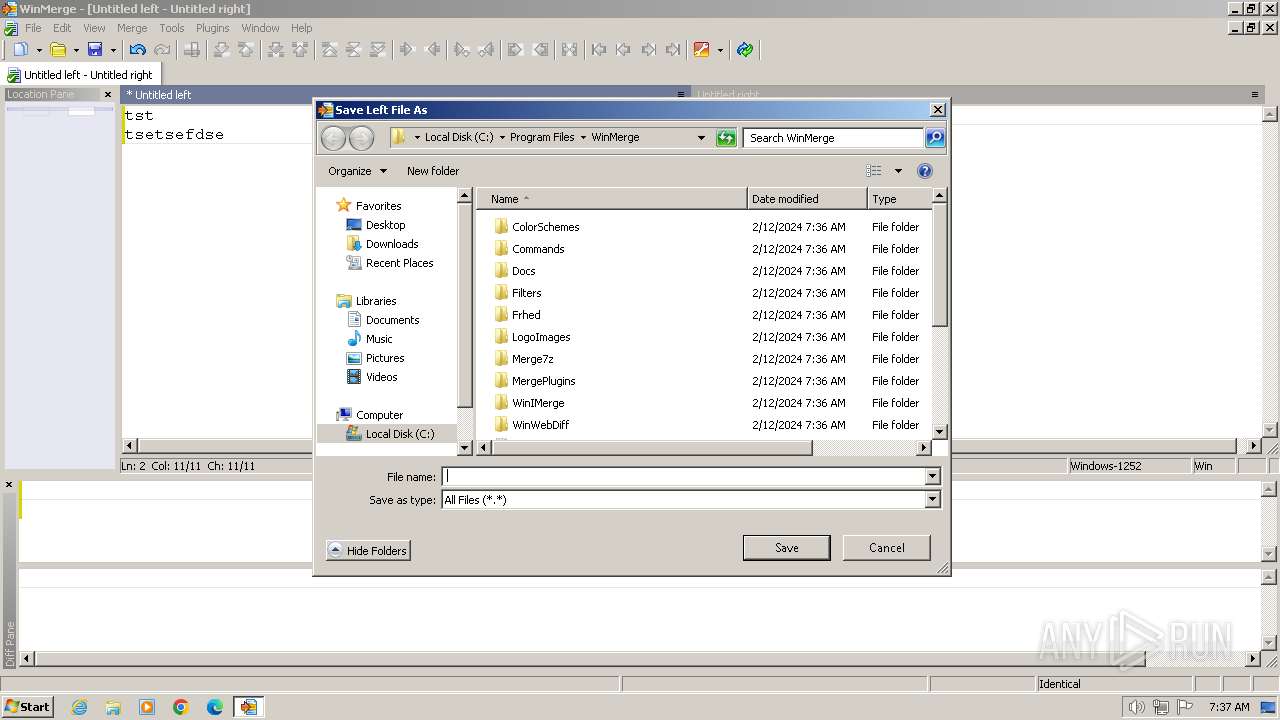Click the Hide Folders button

[368, 550]
